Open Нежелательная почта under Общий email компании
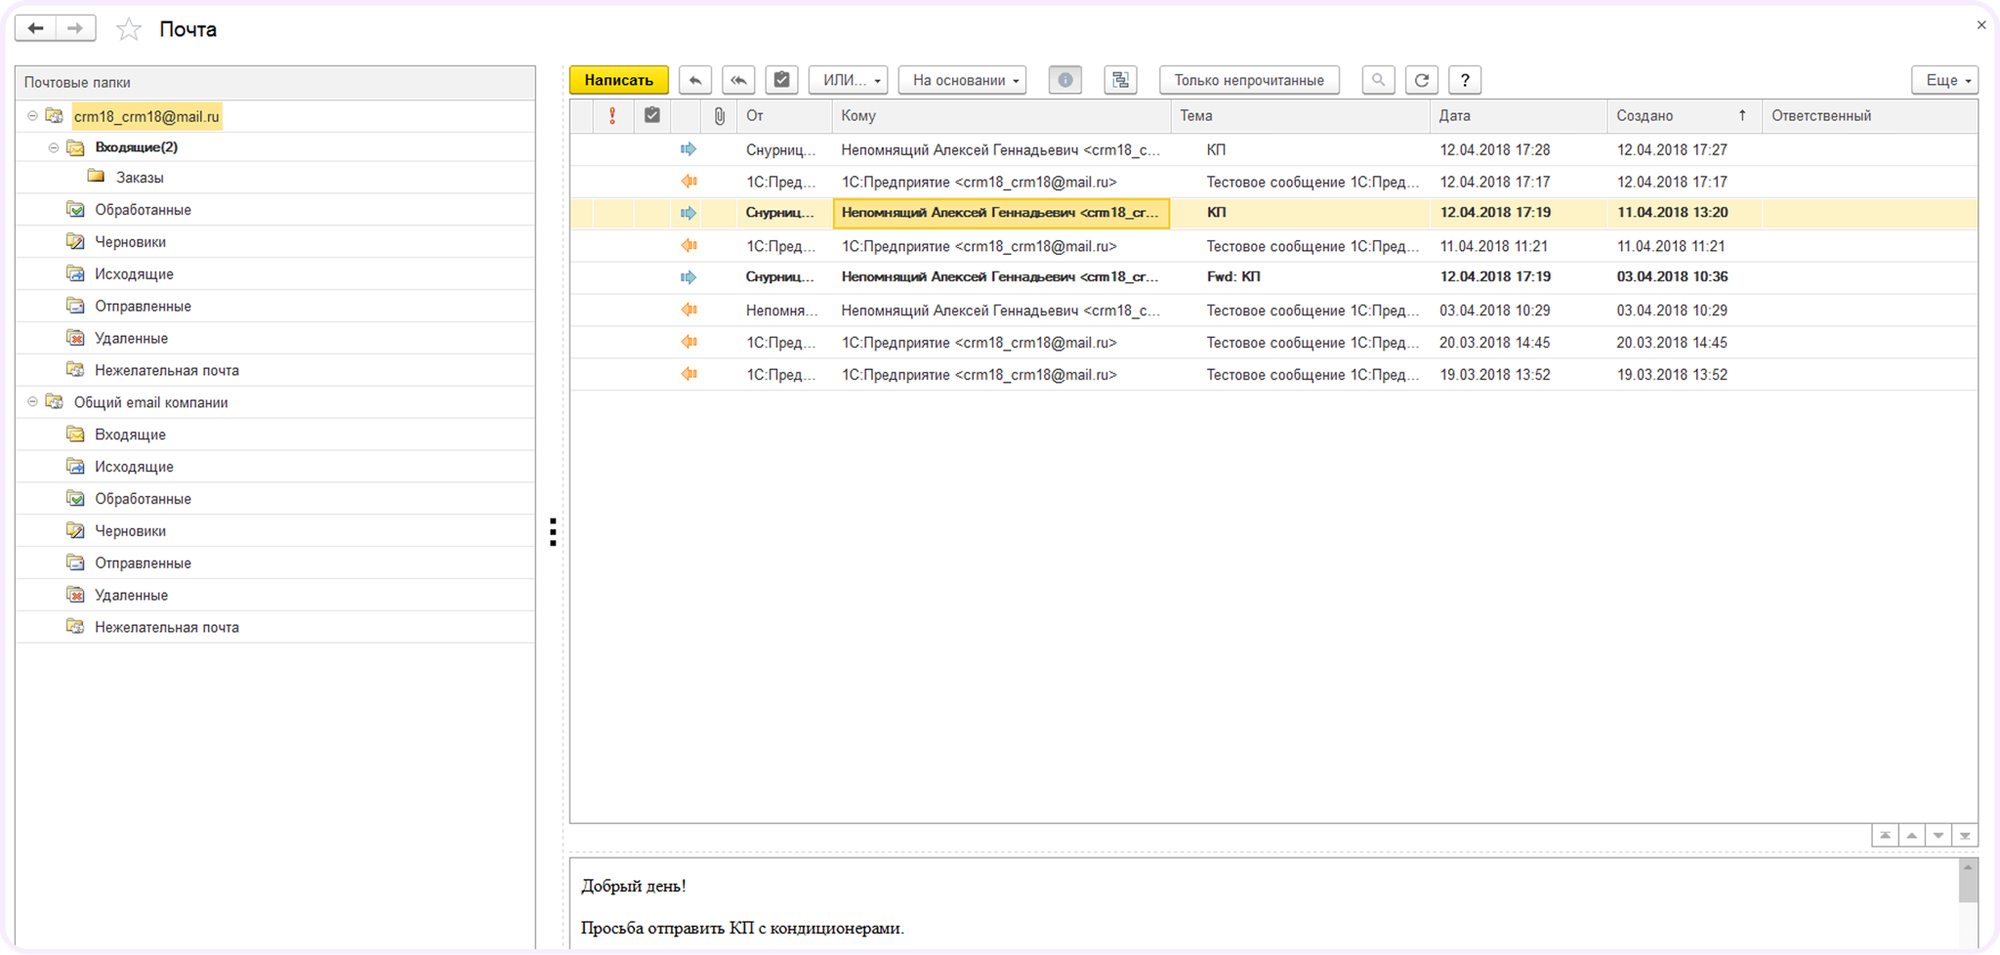 point(167,628)
